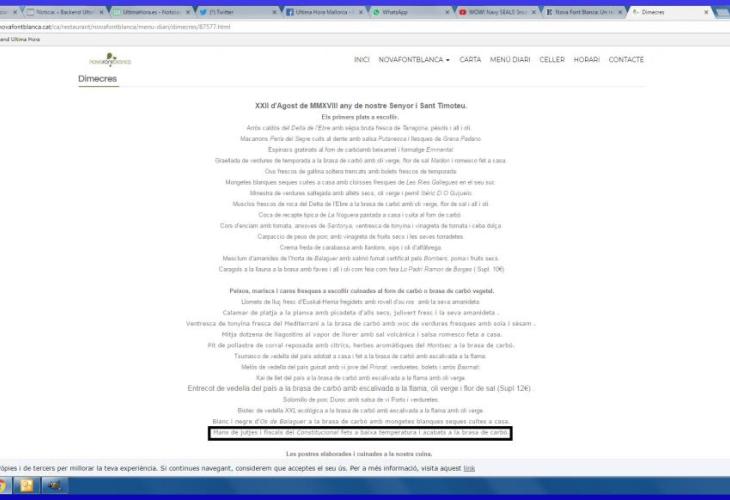Navigate to the CELLER section
The image size is (730, 500).
(x=552, y=60)
